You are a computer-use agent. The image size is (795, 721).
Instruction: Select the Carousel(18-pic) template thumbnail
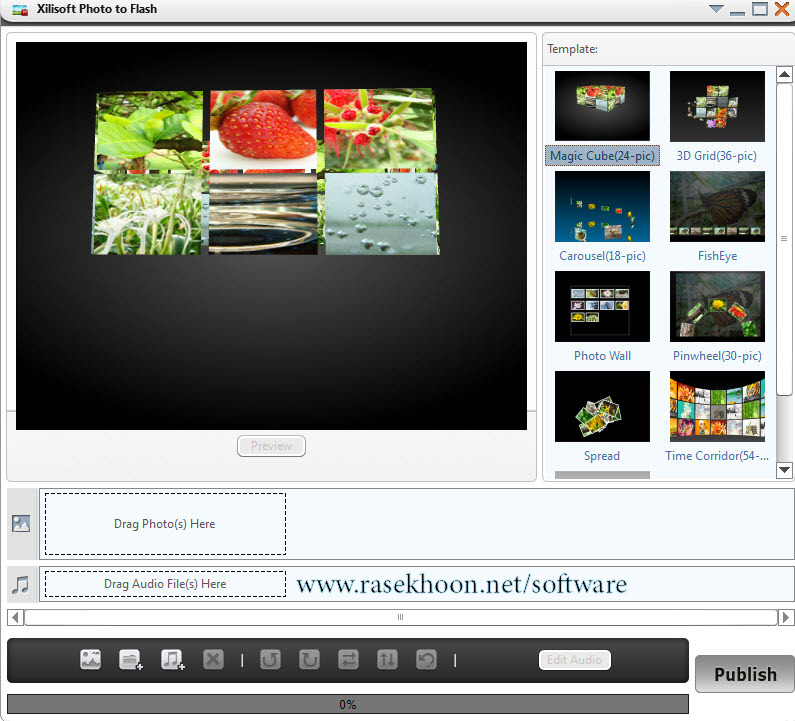tap(602, 206)
